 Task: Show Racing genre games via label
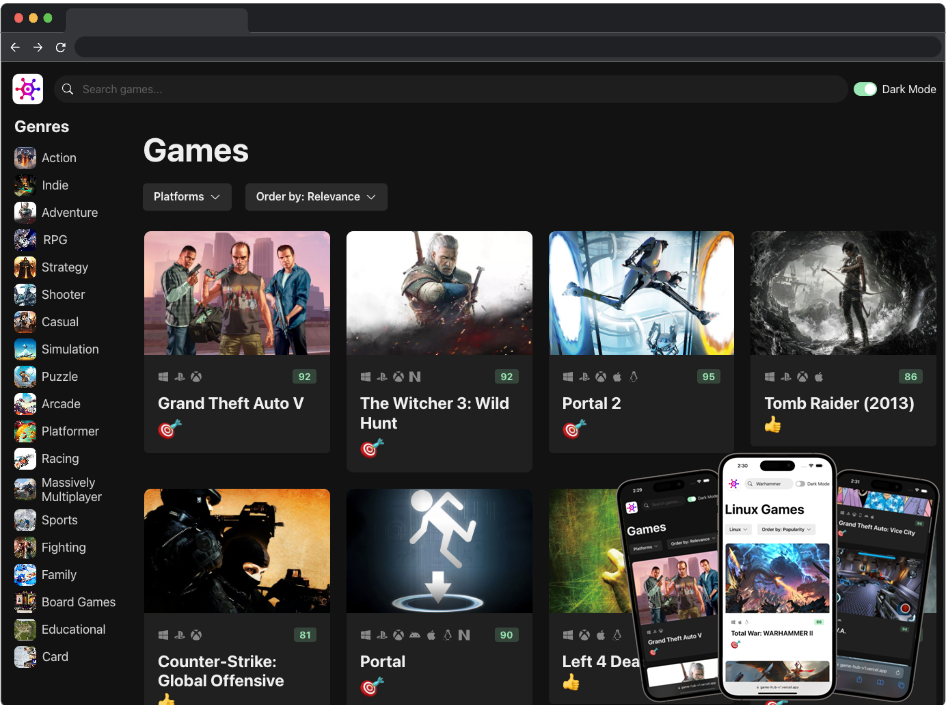pos(60,459)
